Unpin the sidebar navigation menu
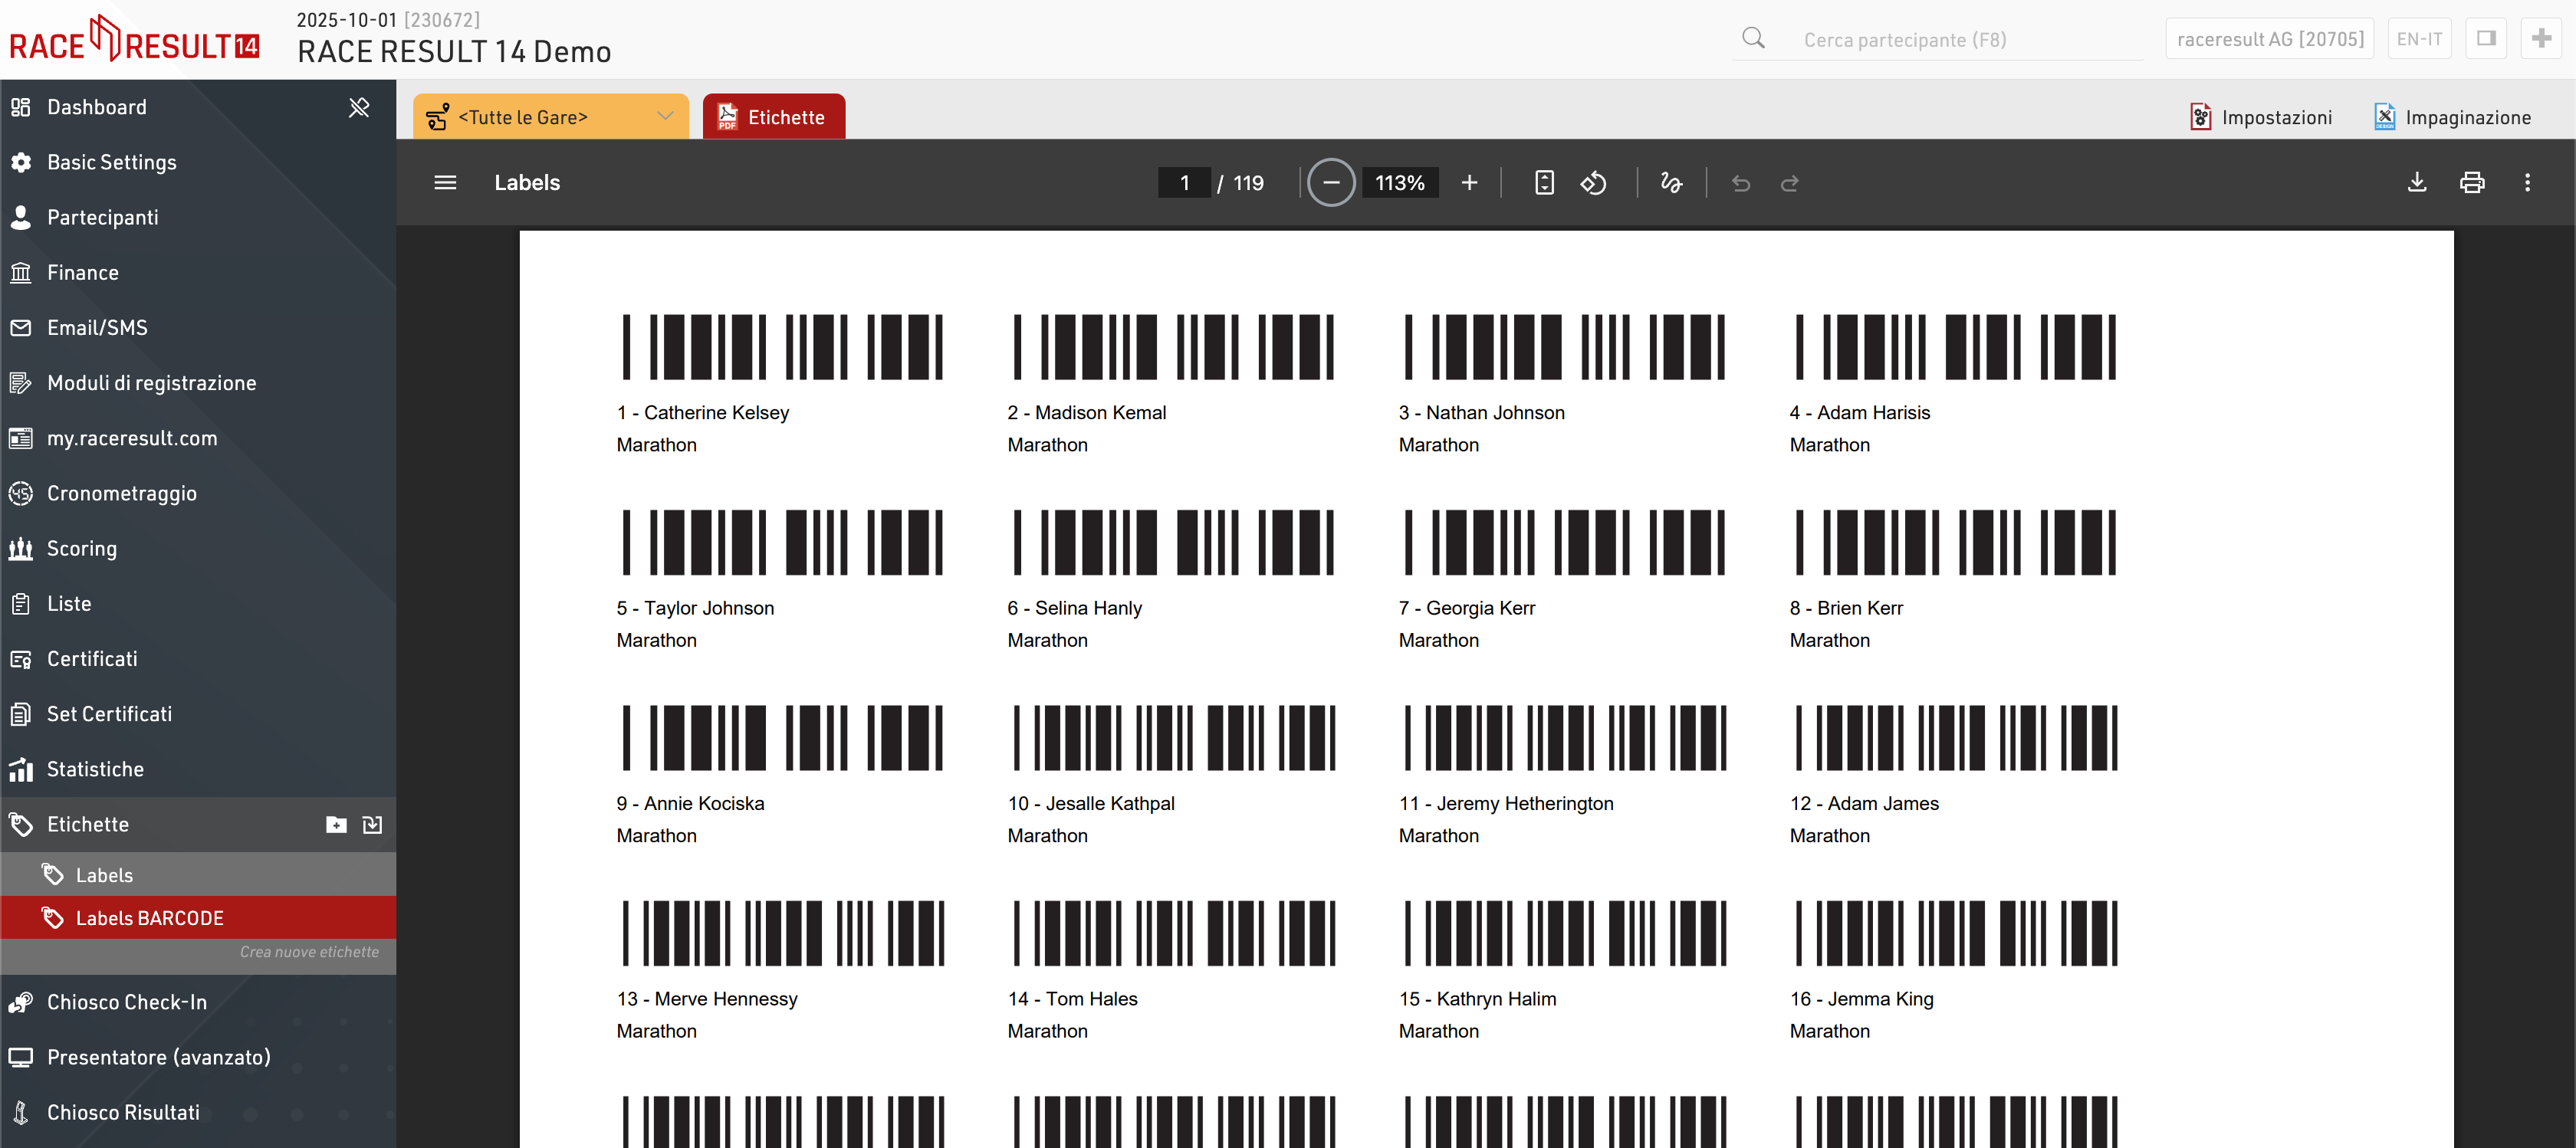The width and height of the screenshot is (2576, 1148). (358, 107)
